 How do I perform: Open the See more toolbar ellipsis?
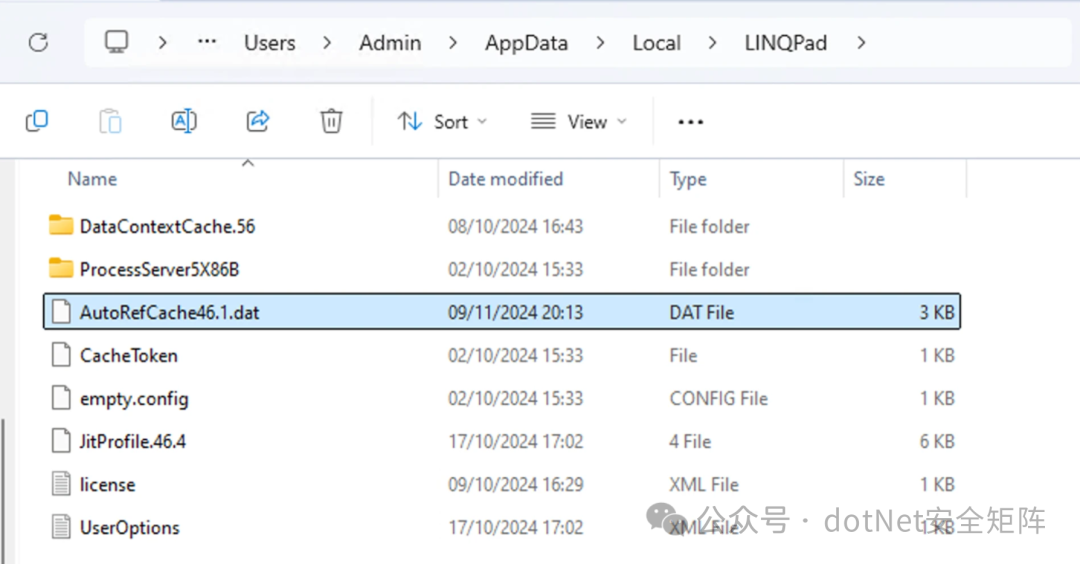tap(690, 122)
